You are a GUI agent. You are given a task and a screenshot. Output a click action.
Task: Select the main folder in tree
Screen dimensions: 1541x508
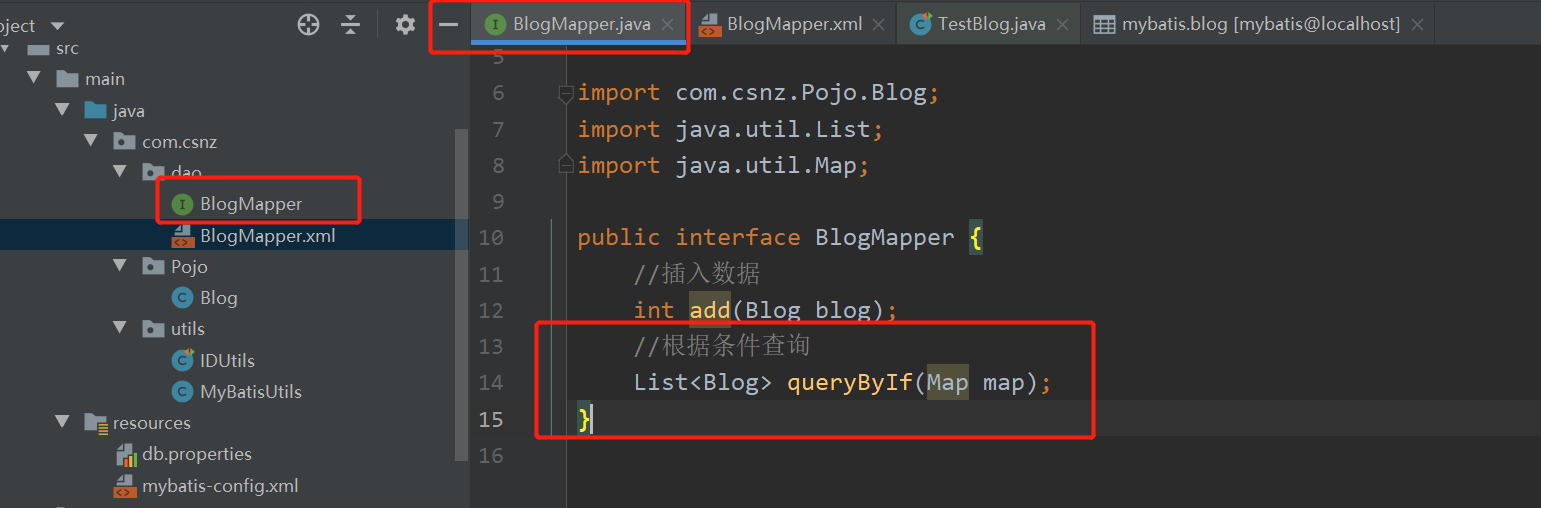click(105, 79)
